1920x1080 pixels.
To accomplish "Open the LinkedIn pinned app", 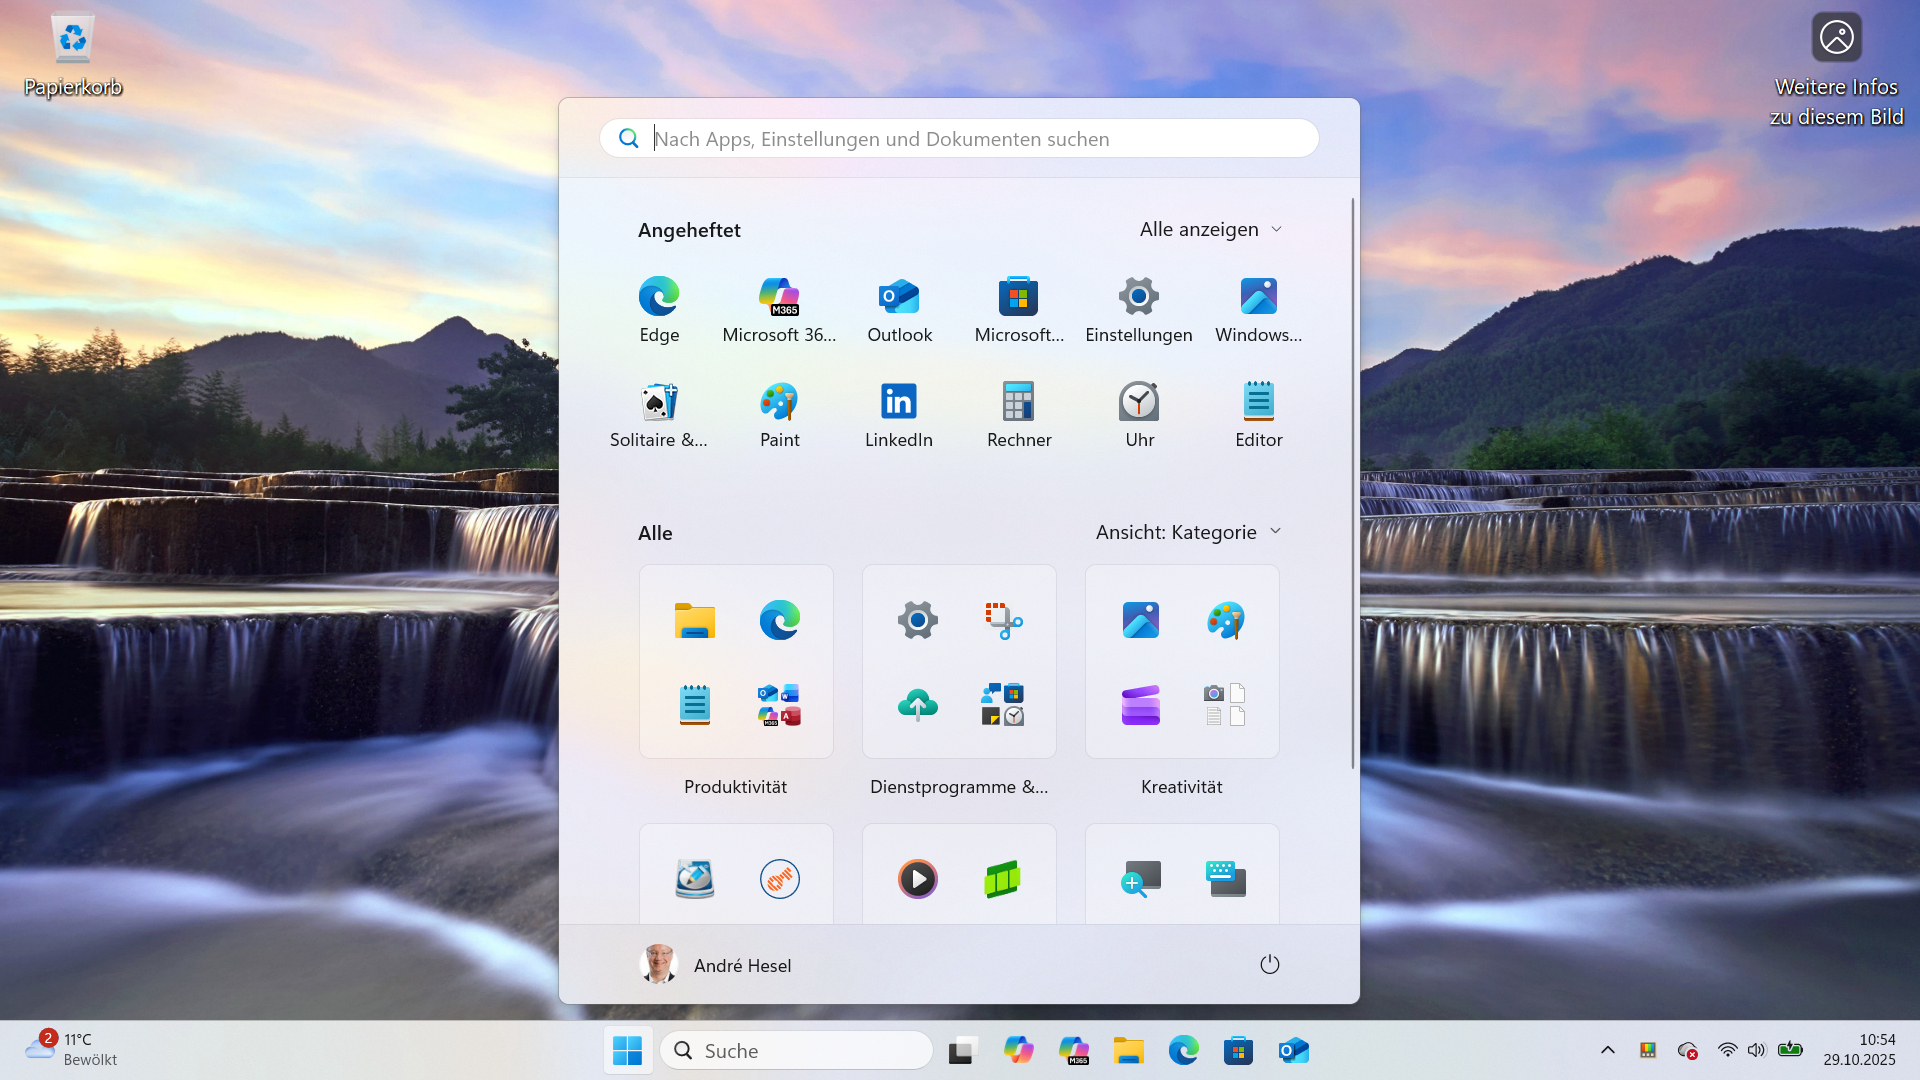I will click(x=899, y=412).
